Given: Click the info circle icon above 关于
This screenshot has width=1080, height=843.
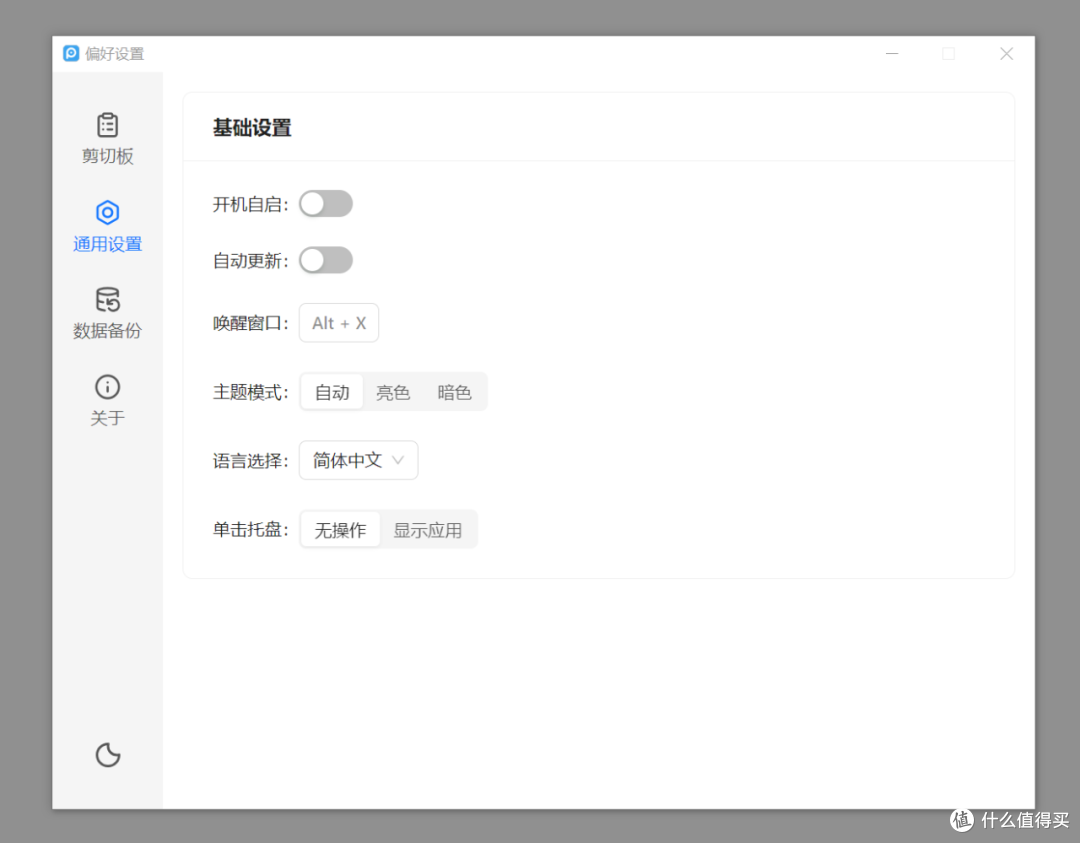Looking at the screenshot, I should [x=107, y=386].
